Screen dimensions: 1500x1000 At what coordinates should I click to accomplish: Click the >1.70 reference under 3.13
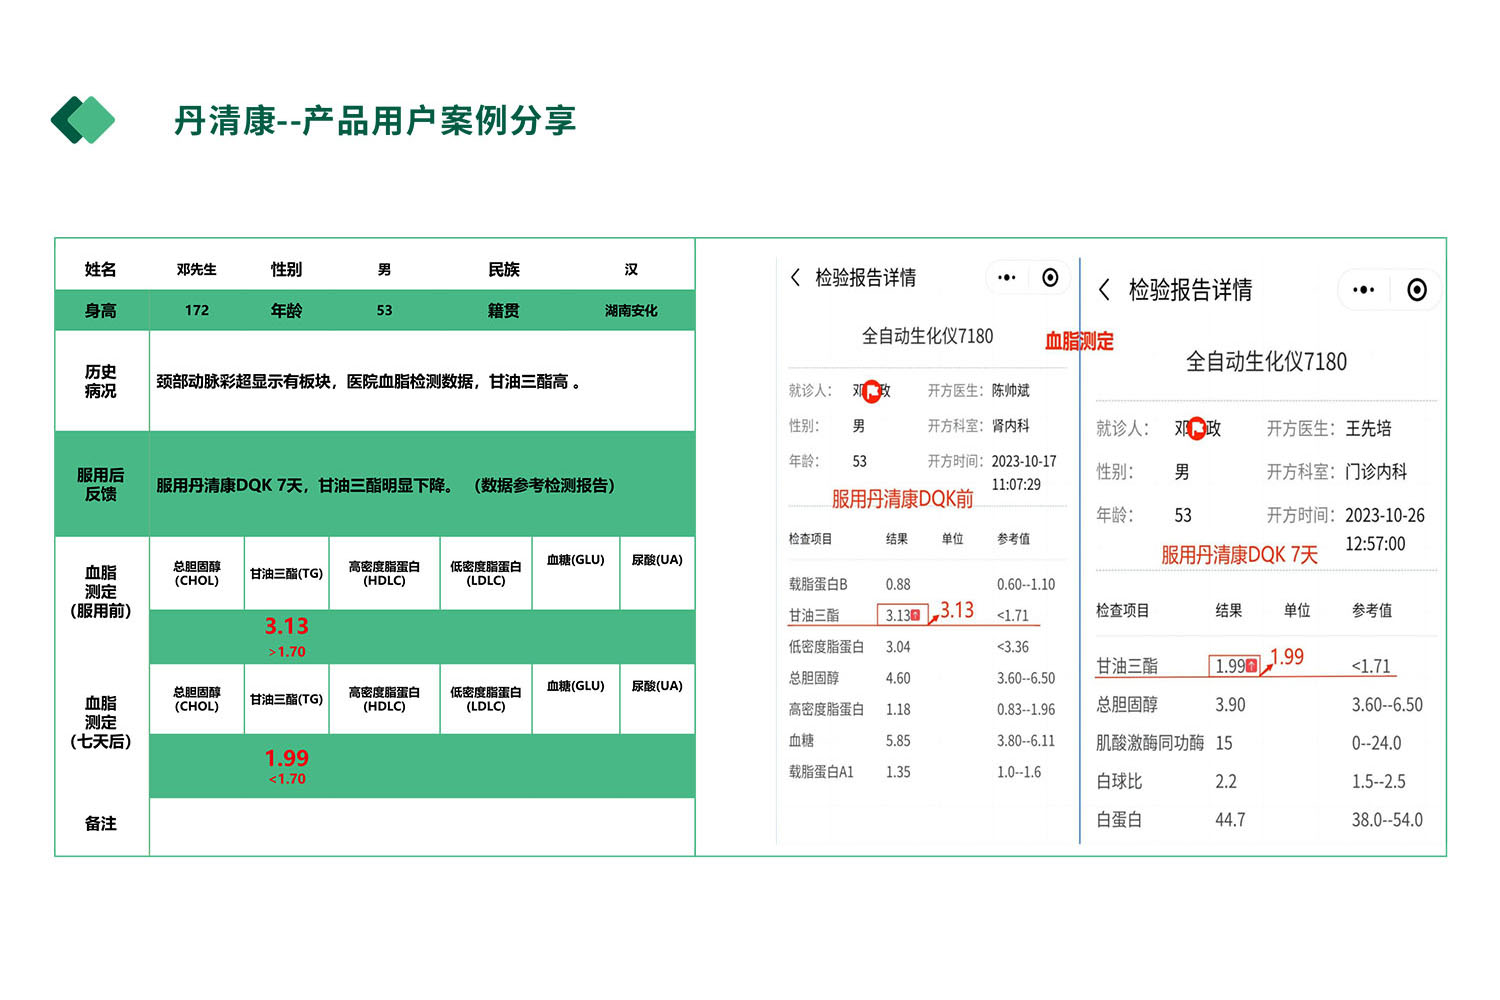pyautogui.click(x=287, y=651)
